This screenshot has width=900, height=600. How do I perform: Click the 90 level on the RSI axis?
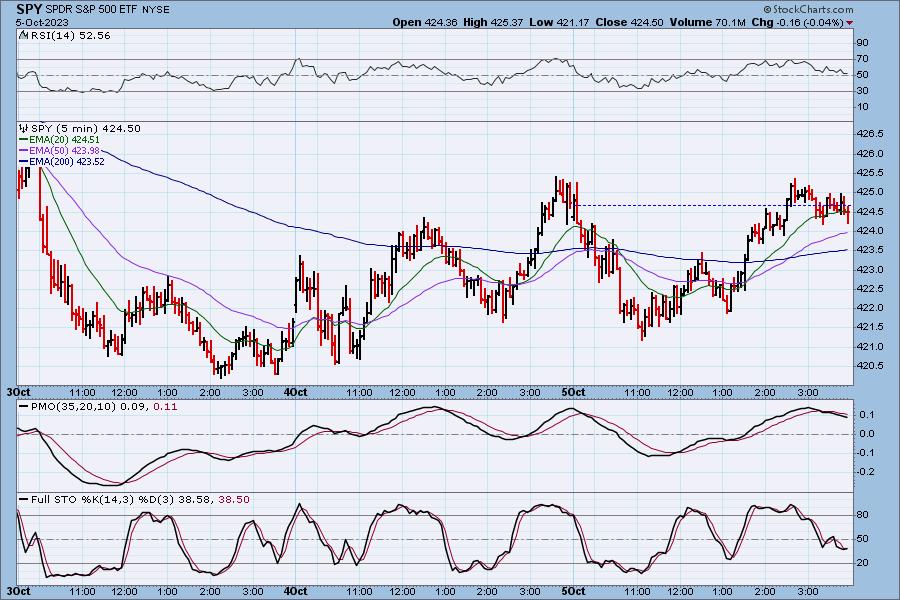click(862, 42)
